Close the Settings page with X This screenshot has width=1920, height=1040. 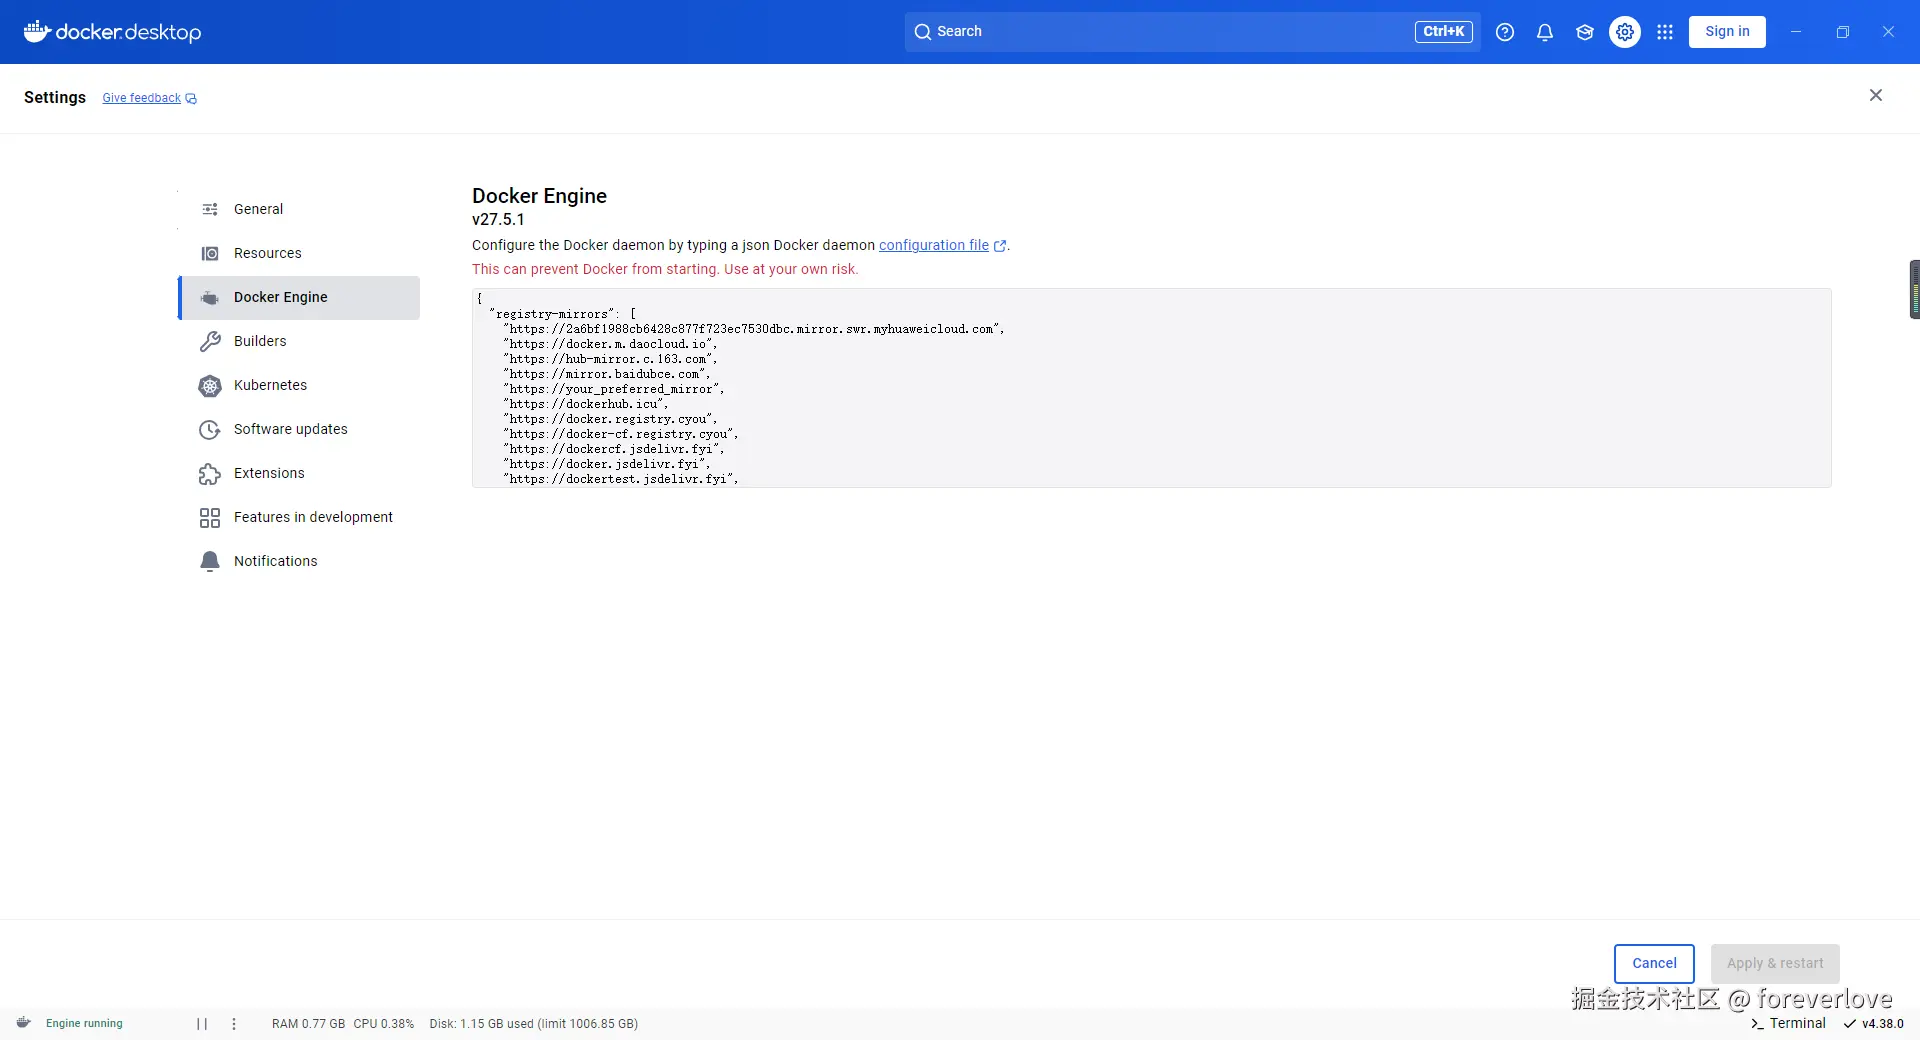click(1876, 95)
